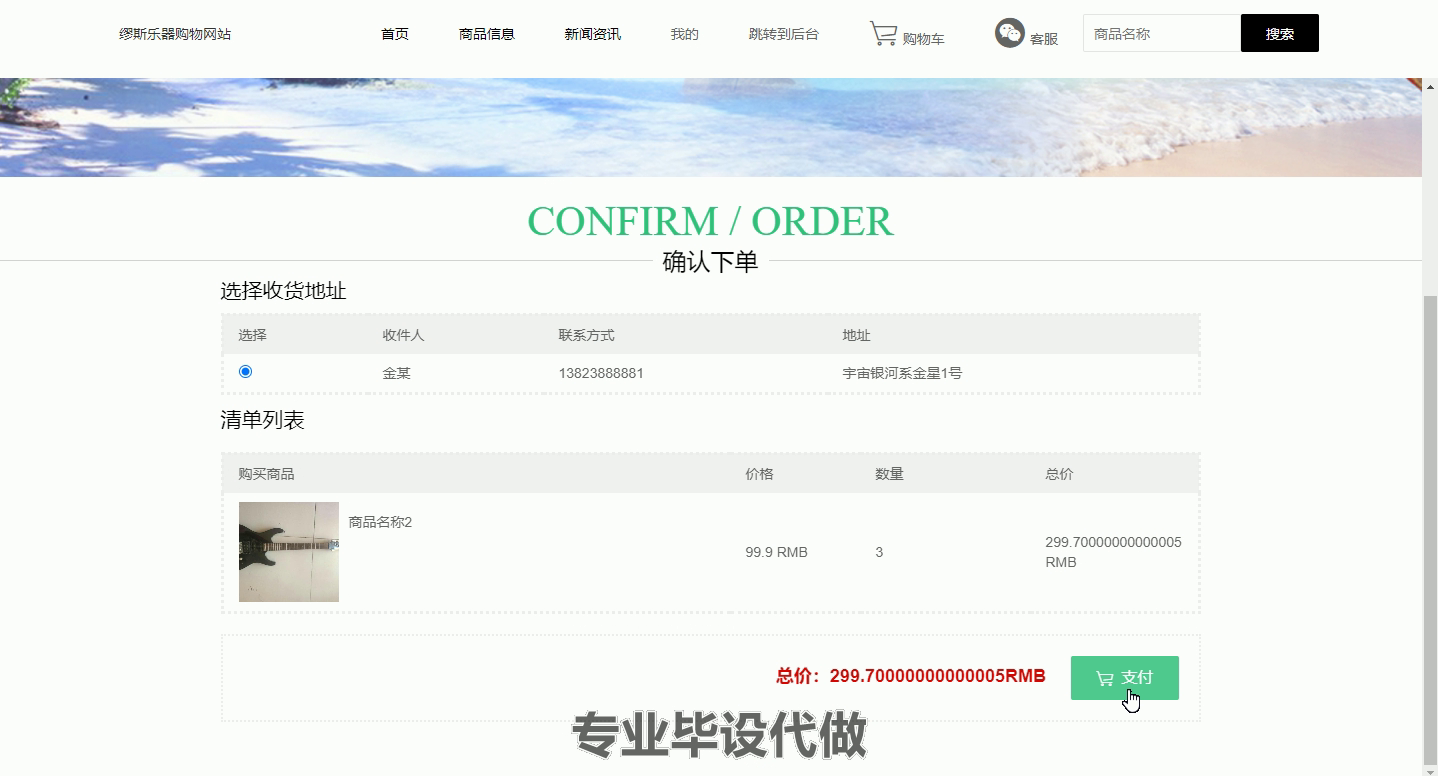Click the phone number 13823888881
1438x776 pixels.
[601, 373]
